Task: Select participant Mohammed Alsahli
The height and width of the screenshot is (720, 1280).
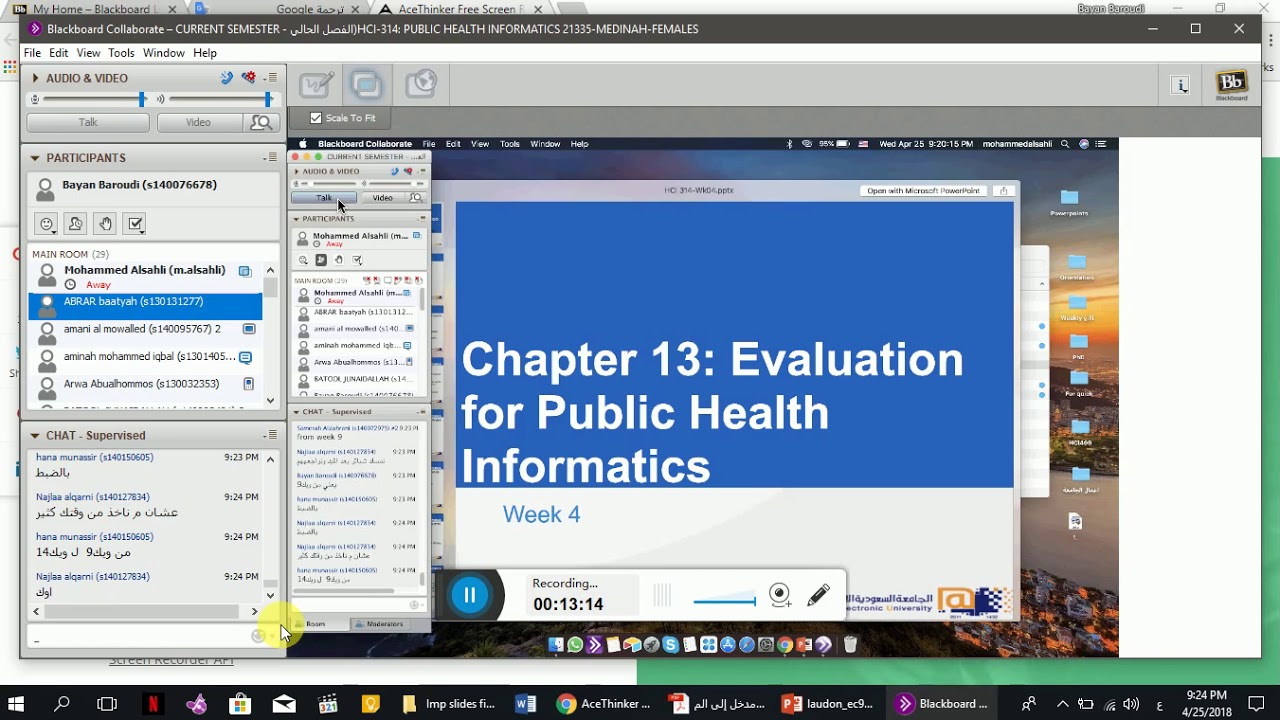Action: [145, 277]
